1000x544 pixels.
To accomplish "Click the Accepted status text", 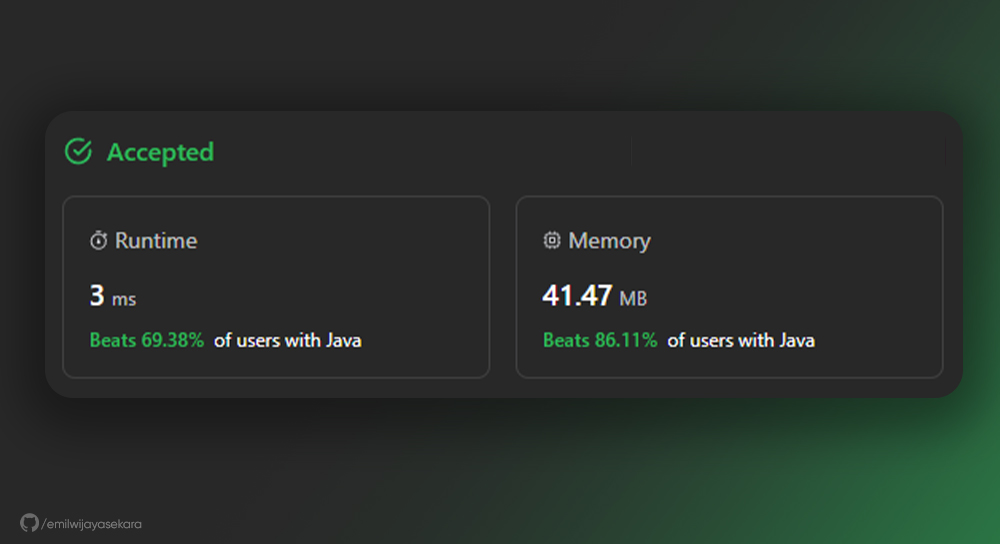I will [160, 152].
